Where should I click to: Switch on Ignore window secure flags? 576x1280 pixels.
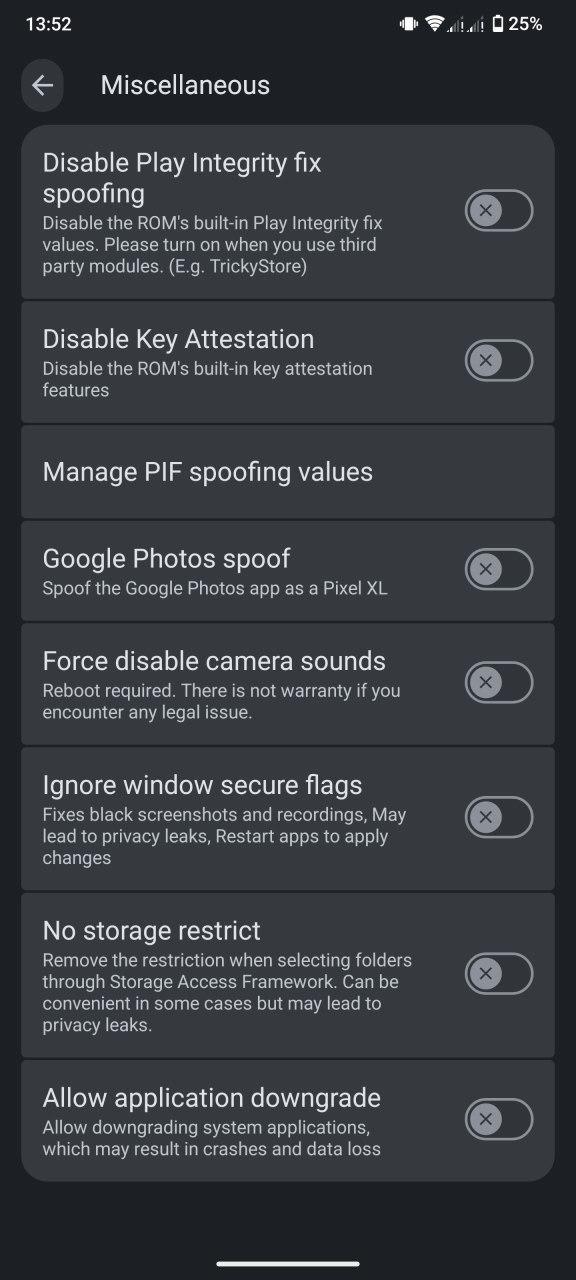point(499,817)
